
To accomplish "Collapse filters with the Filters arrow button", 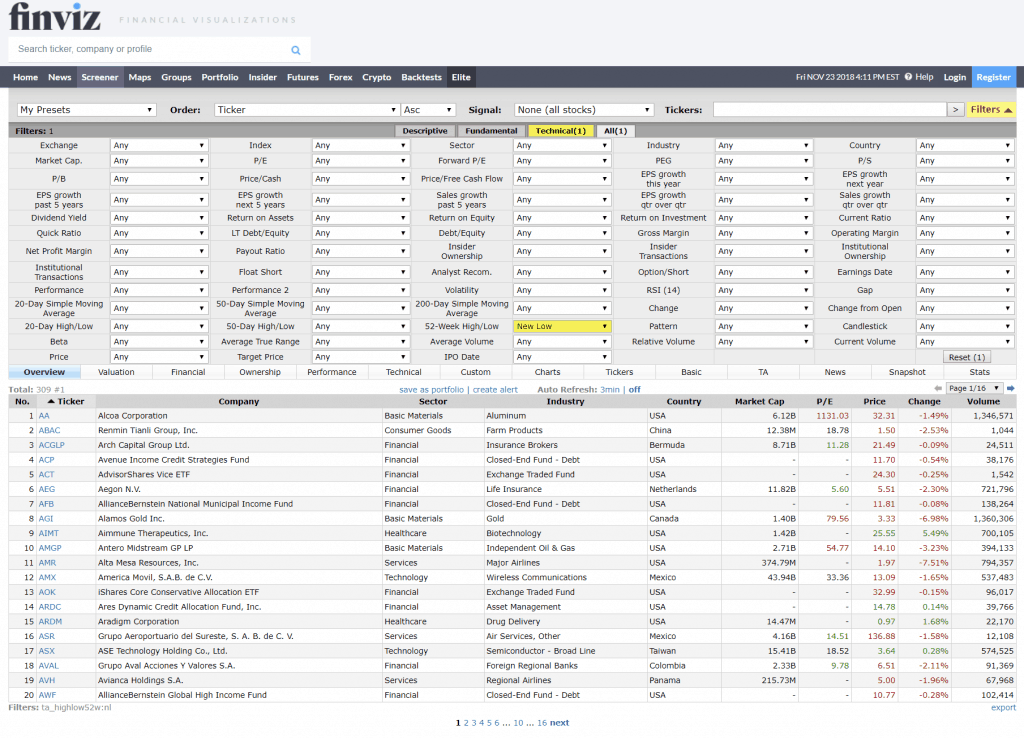I will pos(991,110).
